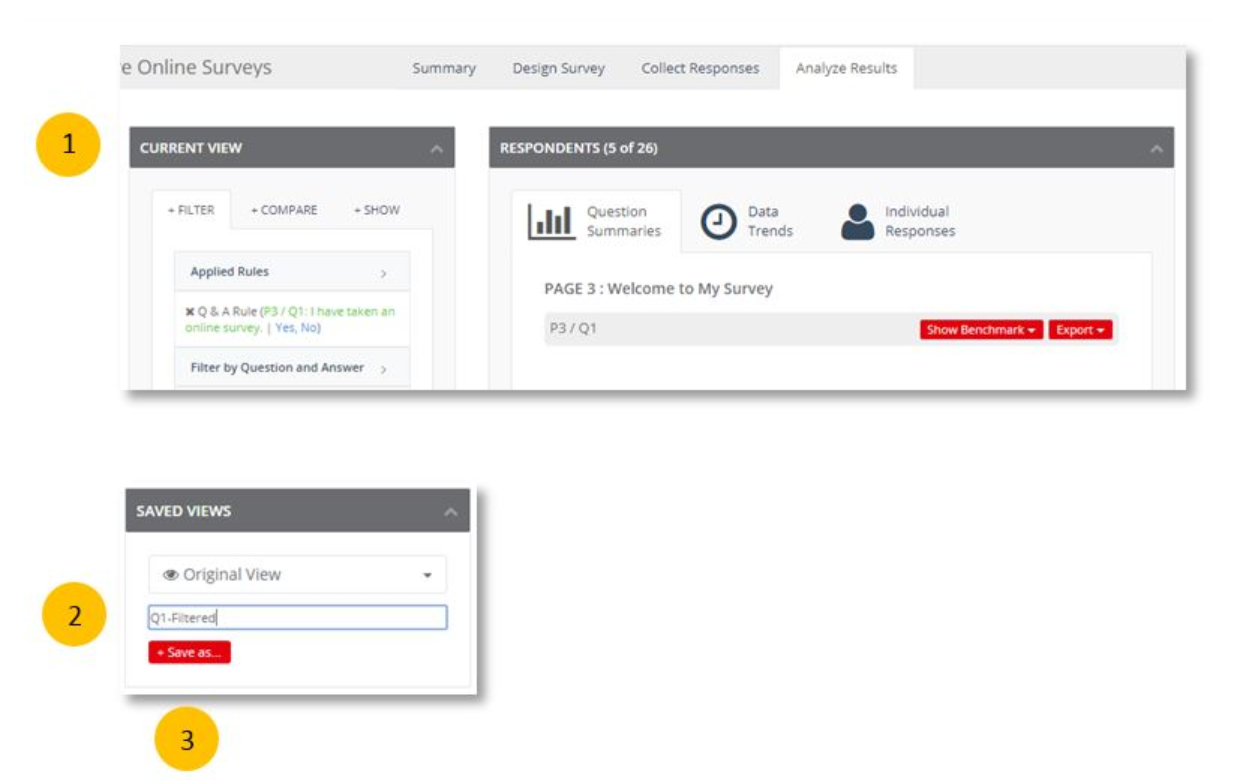Screen dimensions: 1259x784
Task: Click the view name input field
Action: (297, 618)
